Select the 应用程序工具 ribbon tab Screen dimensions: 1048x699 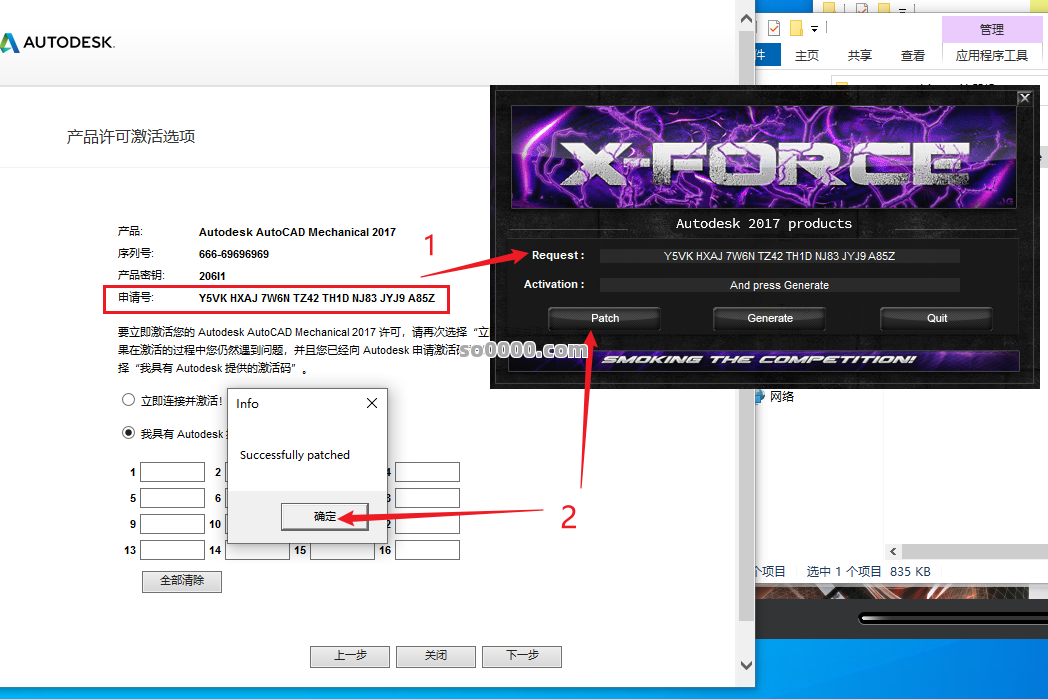point(992,55)
